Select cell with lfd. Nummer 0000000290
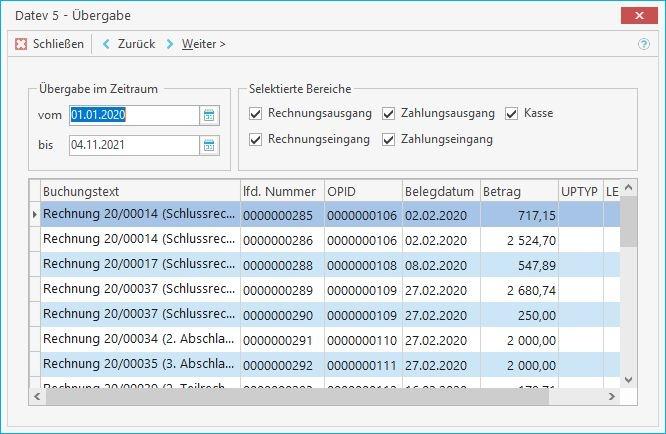 click(282, 315)
